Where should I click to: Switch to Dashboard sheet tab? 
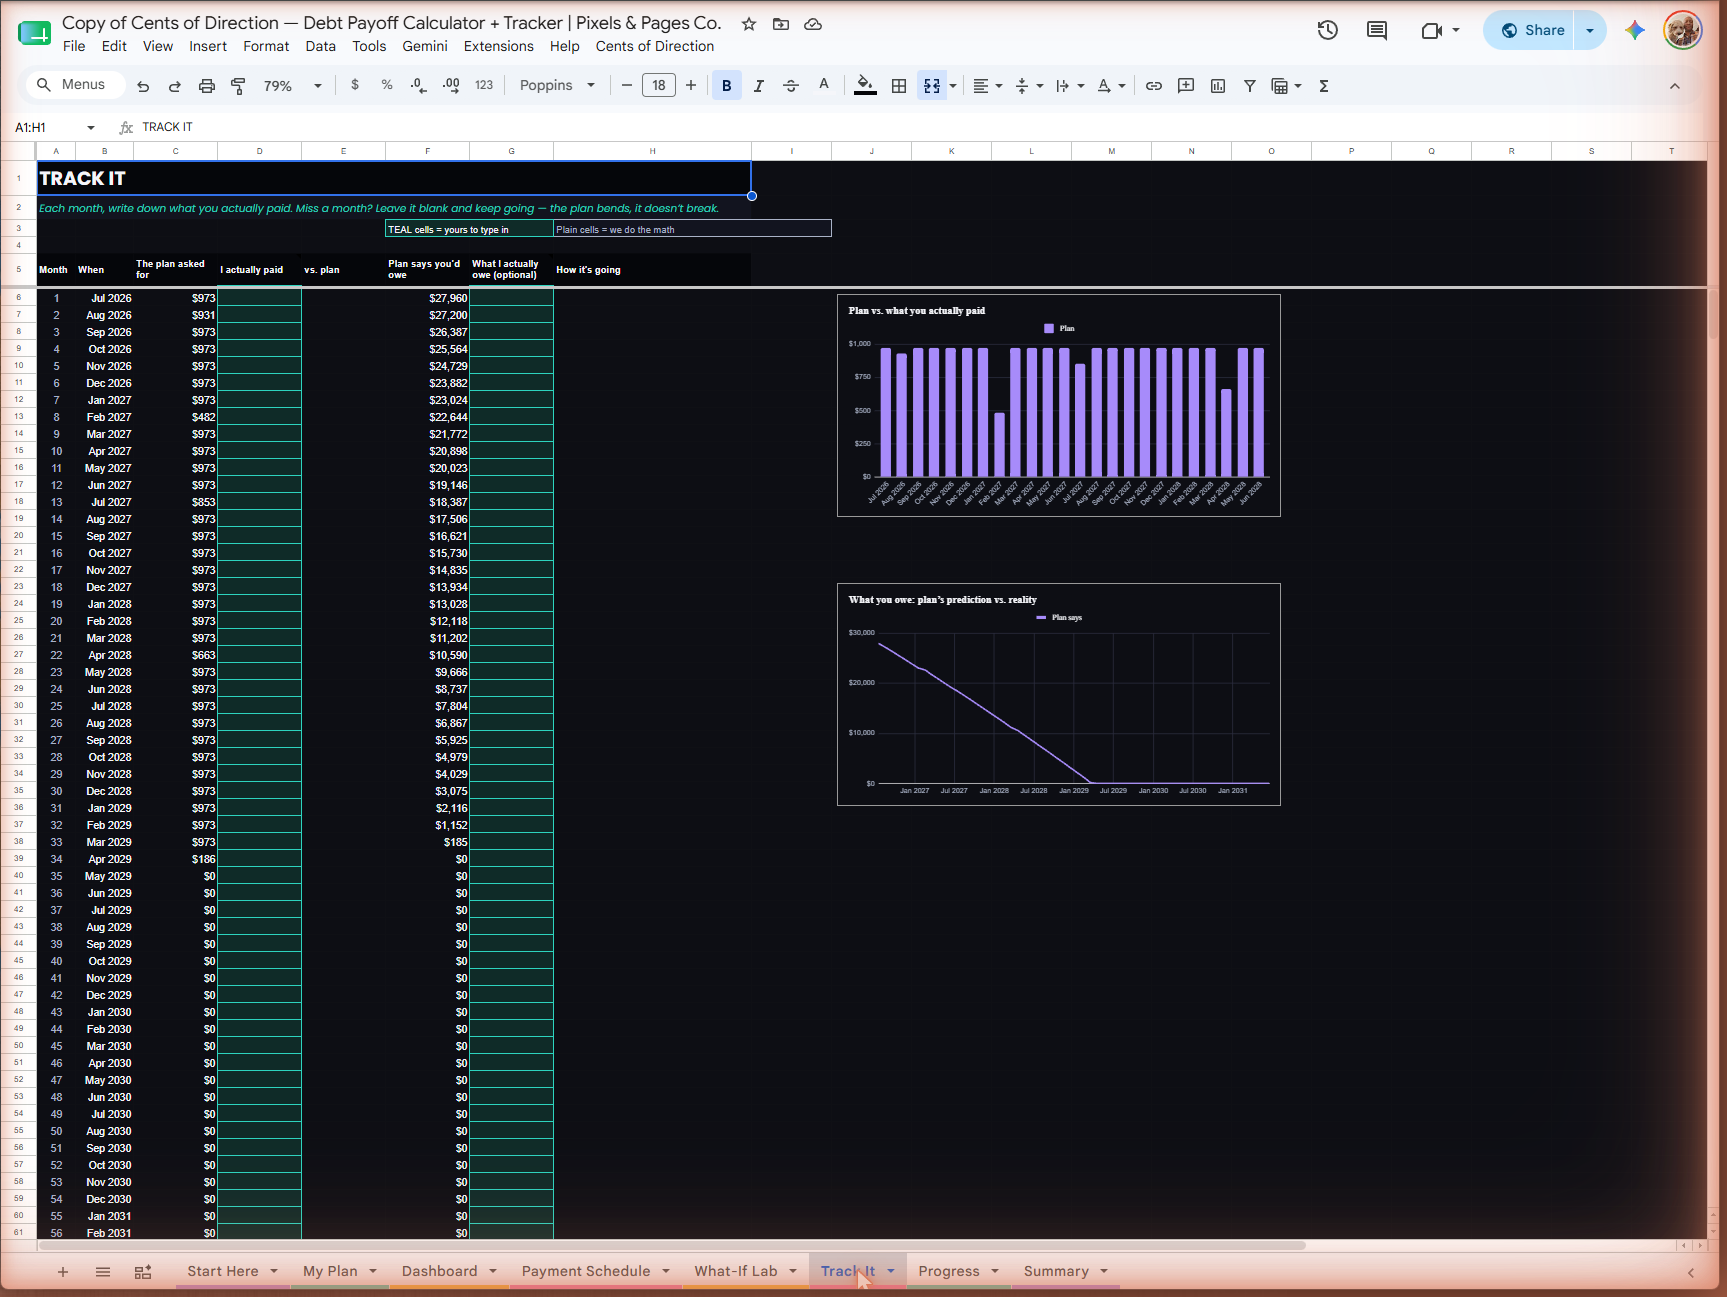point(440,1271)
